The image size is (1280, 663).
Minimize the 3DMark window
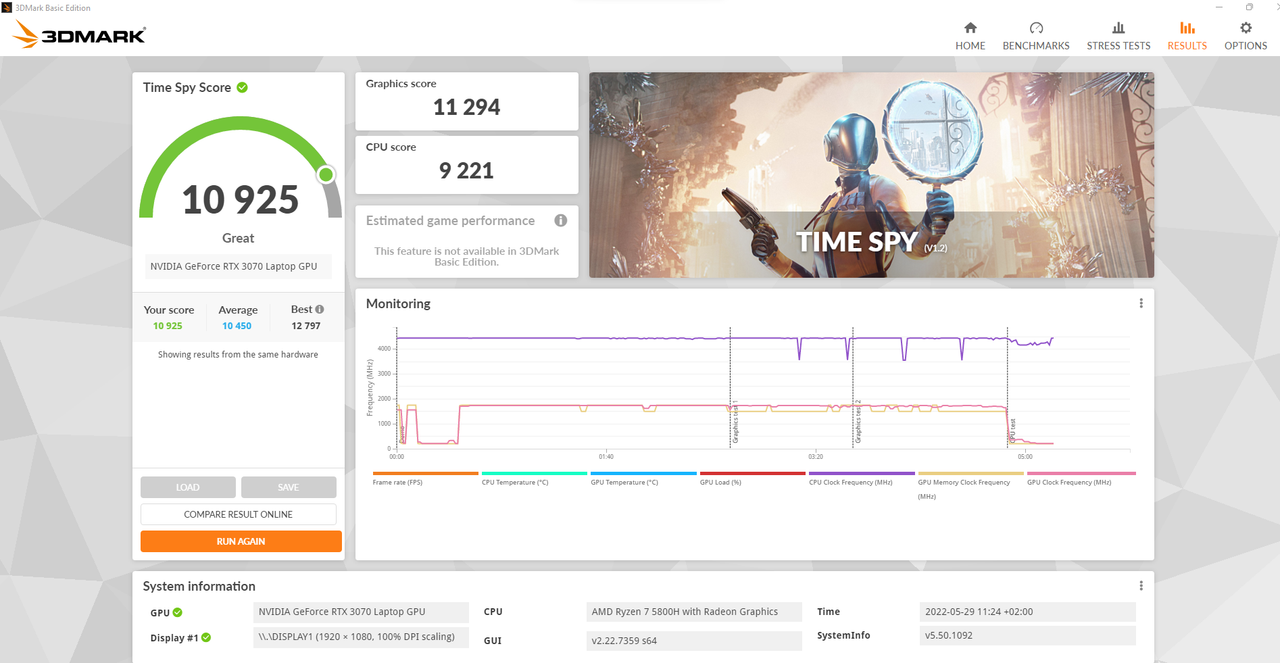pyautogui.click(x=1219, y=7)
